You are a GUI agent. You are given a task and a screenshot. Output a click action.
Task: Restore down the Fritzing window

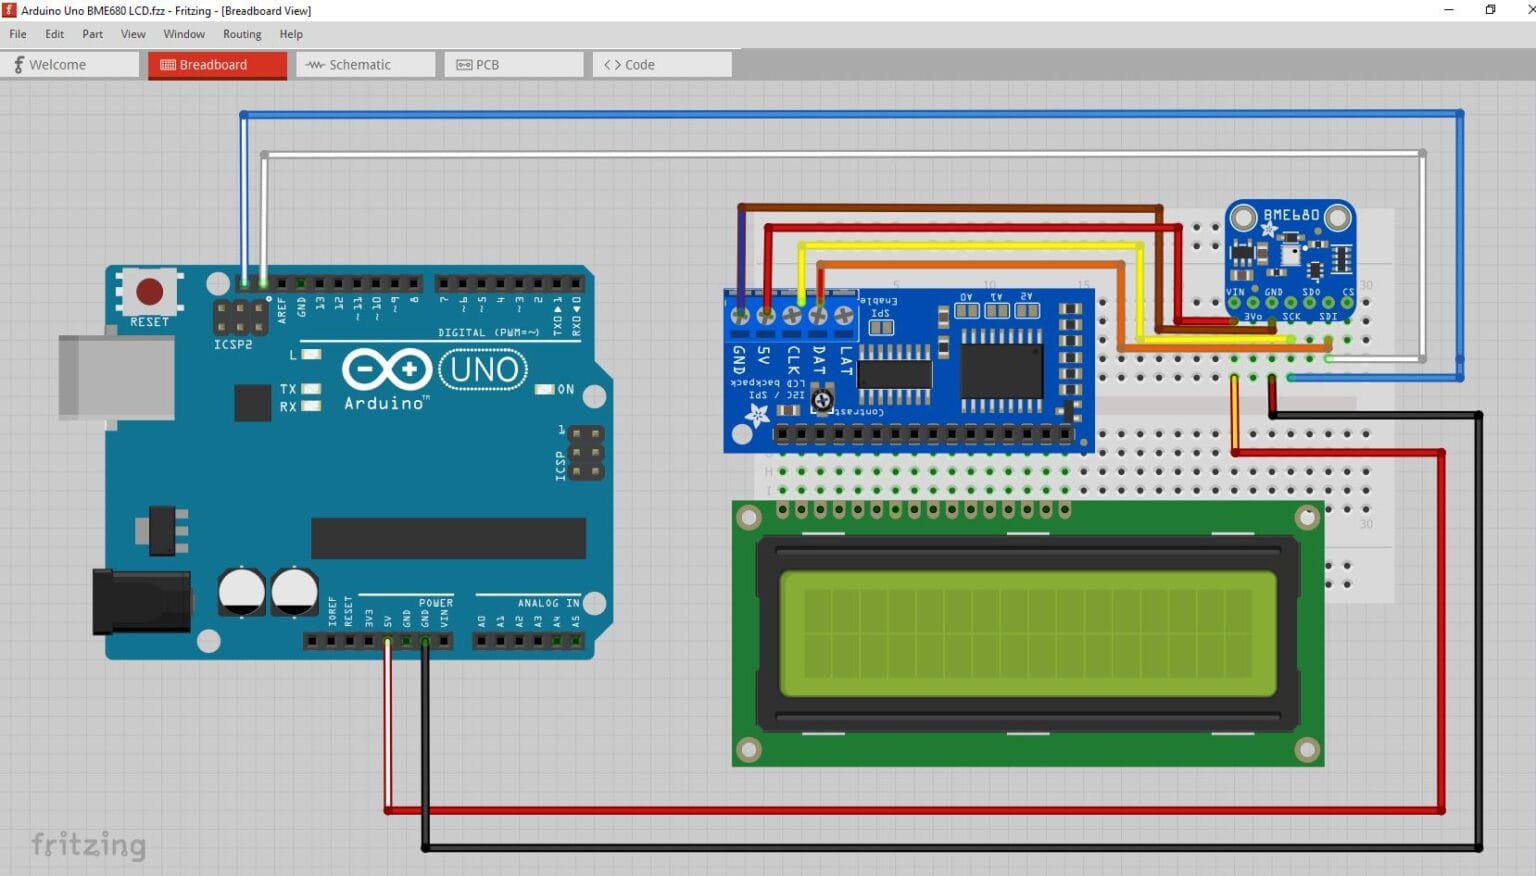tap(1490, 10)
